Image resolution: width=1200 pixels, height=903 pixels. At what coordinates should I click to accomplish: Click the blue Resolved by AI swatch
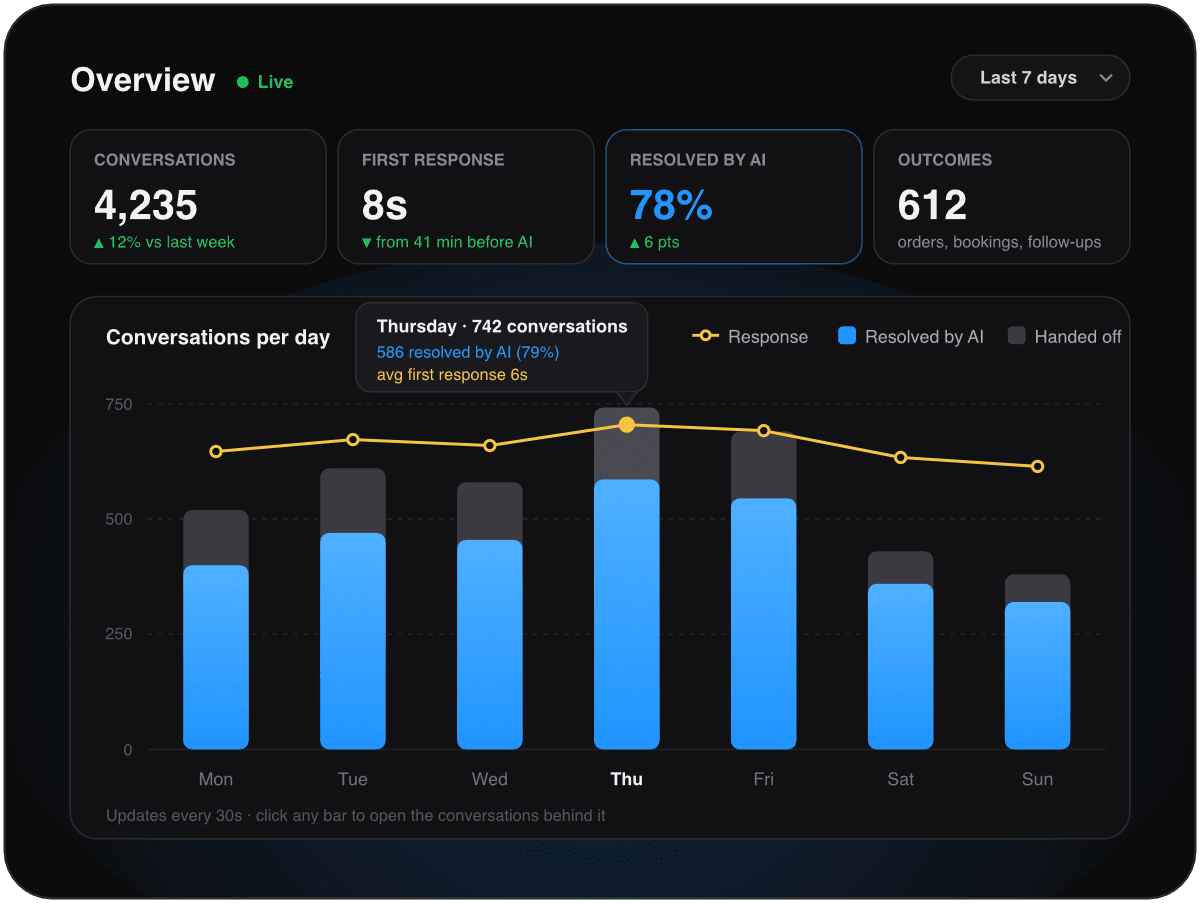[847, 336]
